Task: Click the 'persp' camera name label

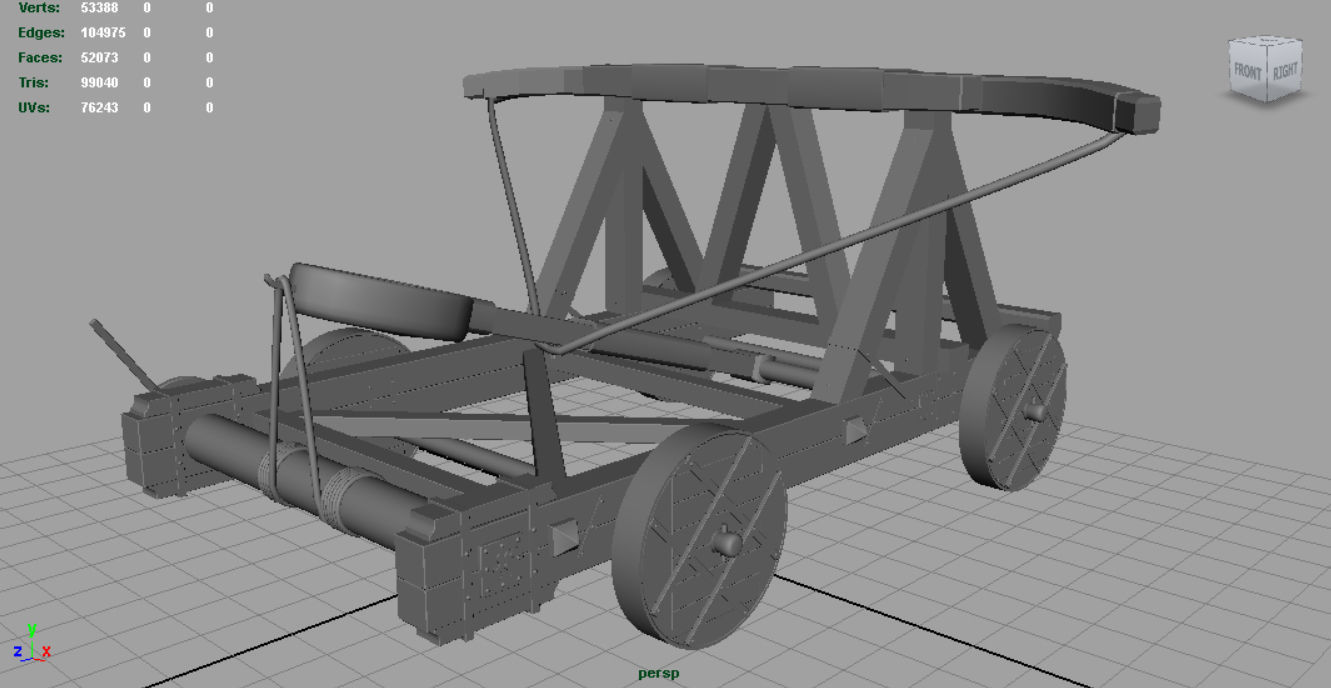Action: click(658, 673)
